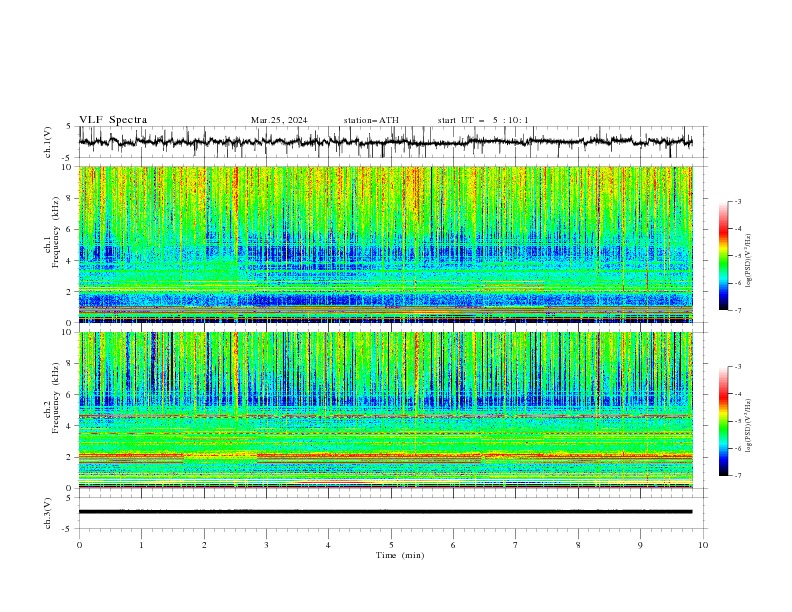The image size is (792, 612).
Task: Click the time axis tick label "2"
Action: coord(204,545)
